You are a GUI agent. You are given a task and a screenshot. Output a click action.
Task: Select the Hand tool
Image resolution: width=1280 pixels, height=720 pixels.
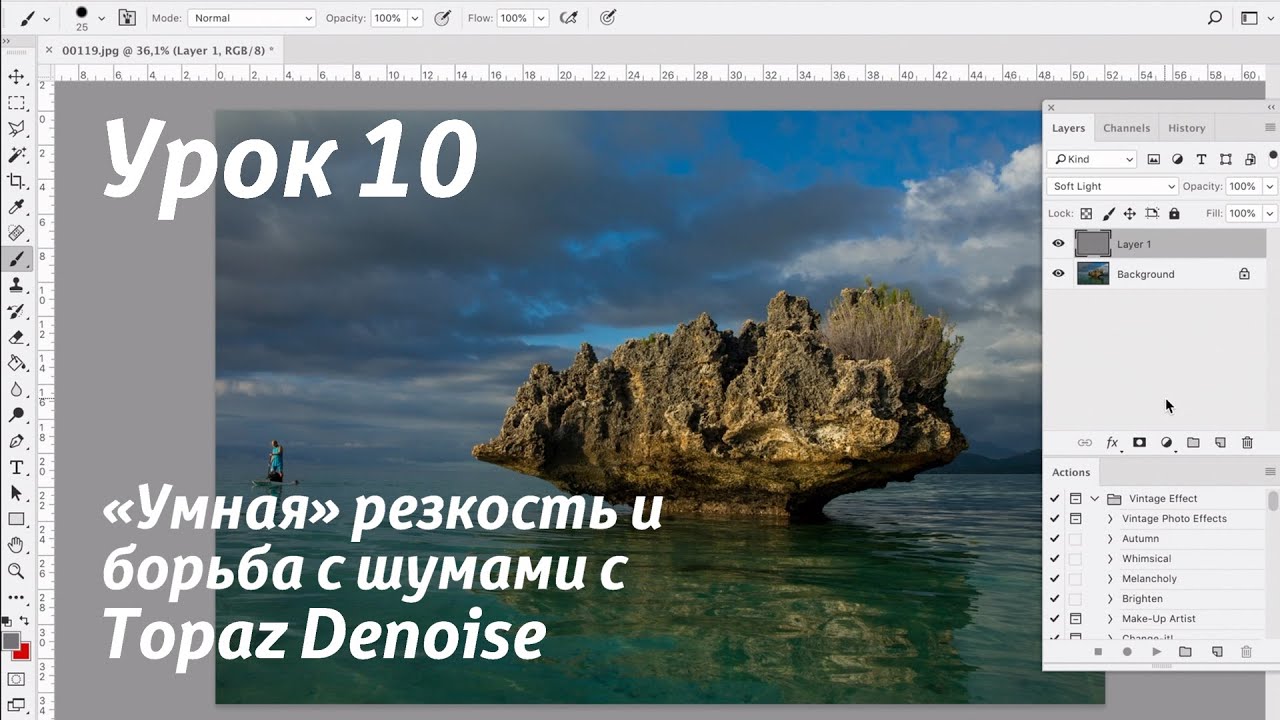pyautogui.click(x=16, y=545)
